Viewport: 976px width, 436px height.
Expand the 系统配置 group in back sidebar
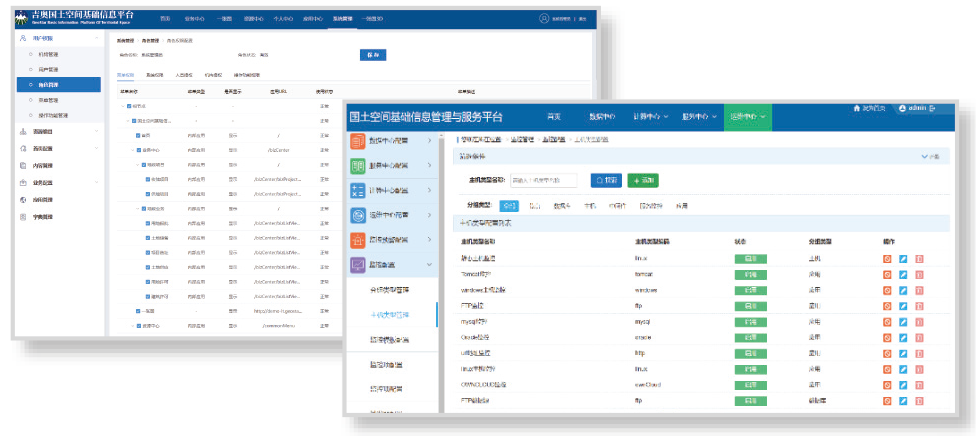click(96, 148)
